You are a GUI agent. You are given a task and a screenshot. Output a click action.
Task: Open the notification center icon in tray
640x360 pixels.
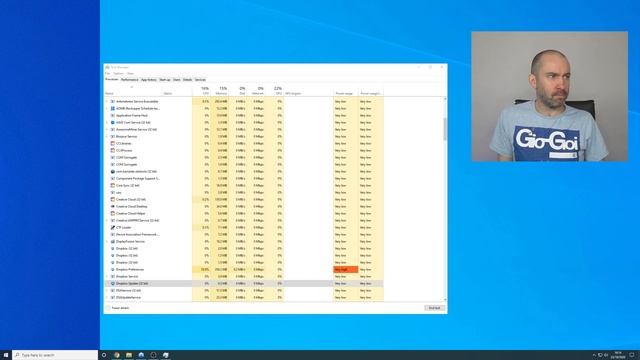[631, 355]
